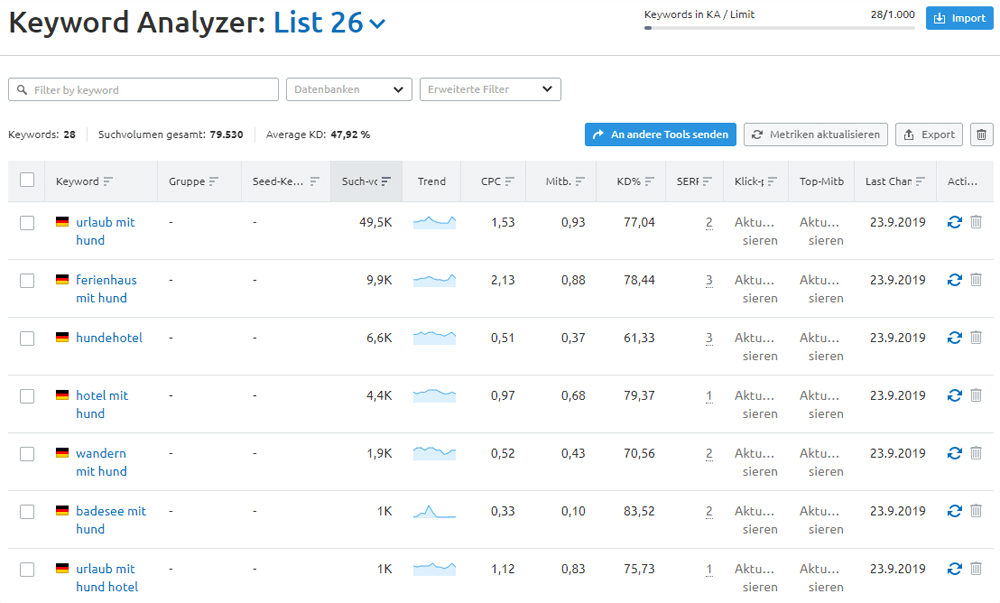The width and height of the screenshot is (1000, 603).
Task: Select the checkbox for hotel mit hund
Action: [x=27, y=395]
